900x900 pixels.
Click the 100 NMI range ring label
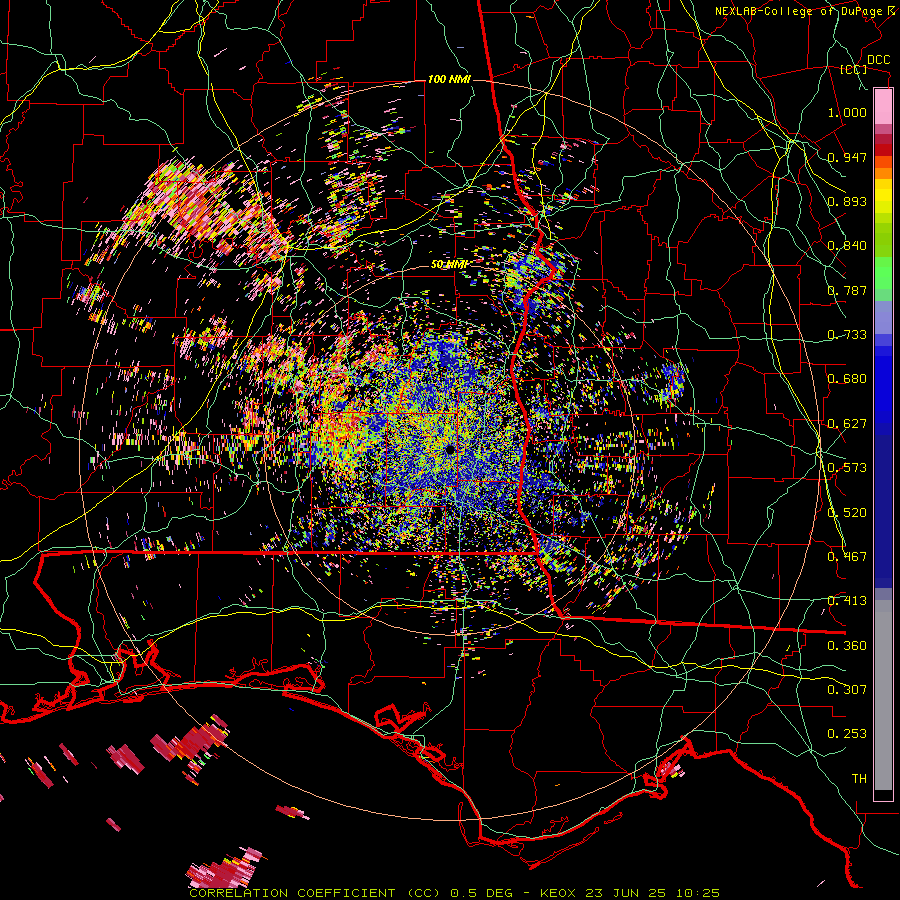pos(449,79)
